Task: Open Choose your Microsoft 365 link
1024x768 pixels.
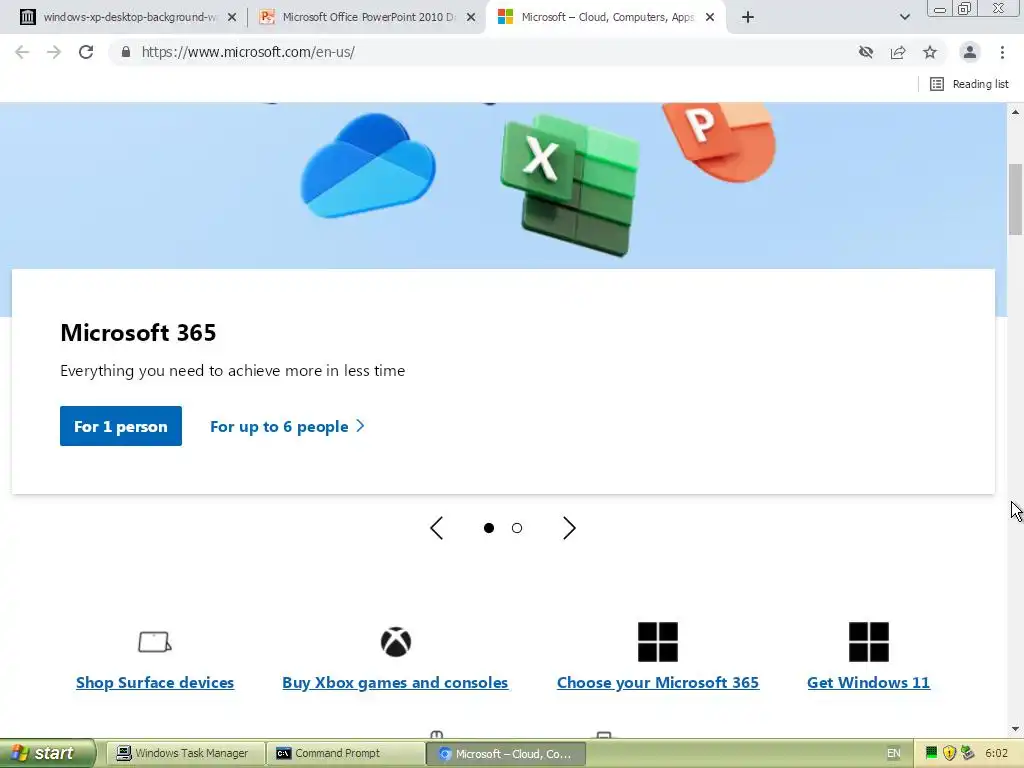Action: (x=658, y=682)
